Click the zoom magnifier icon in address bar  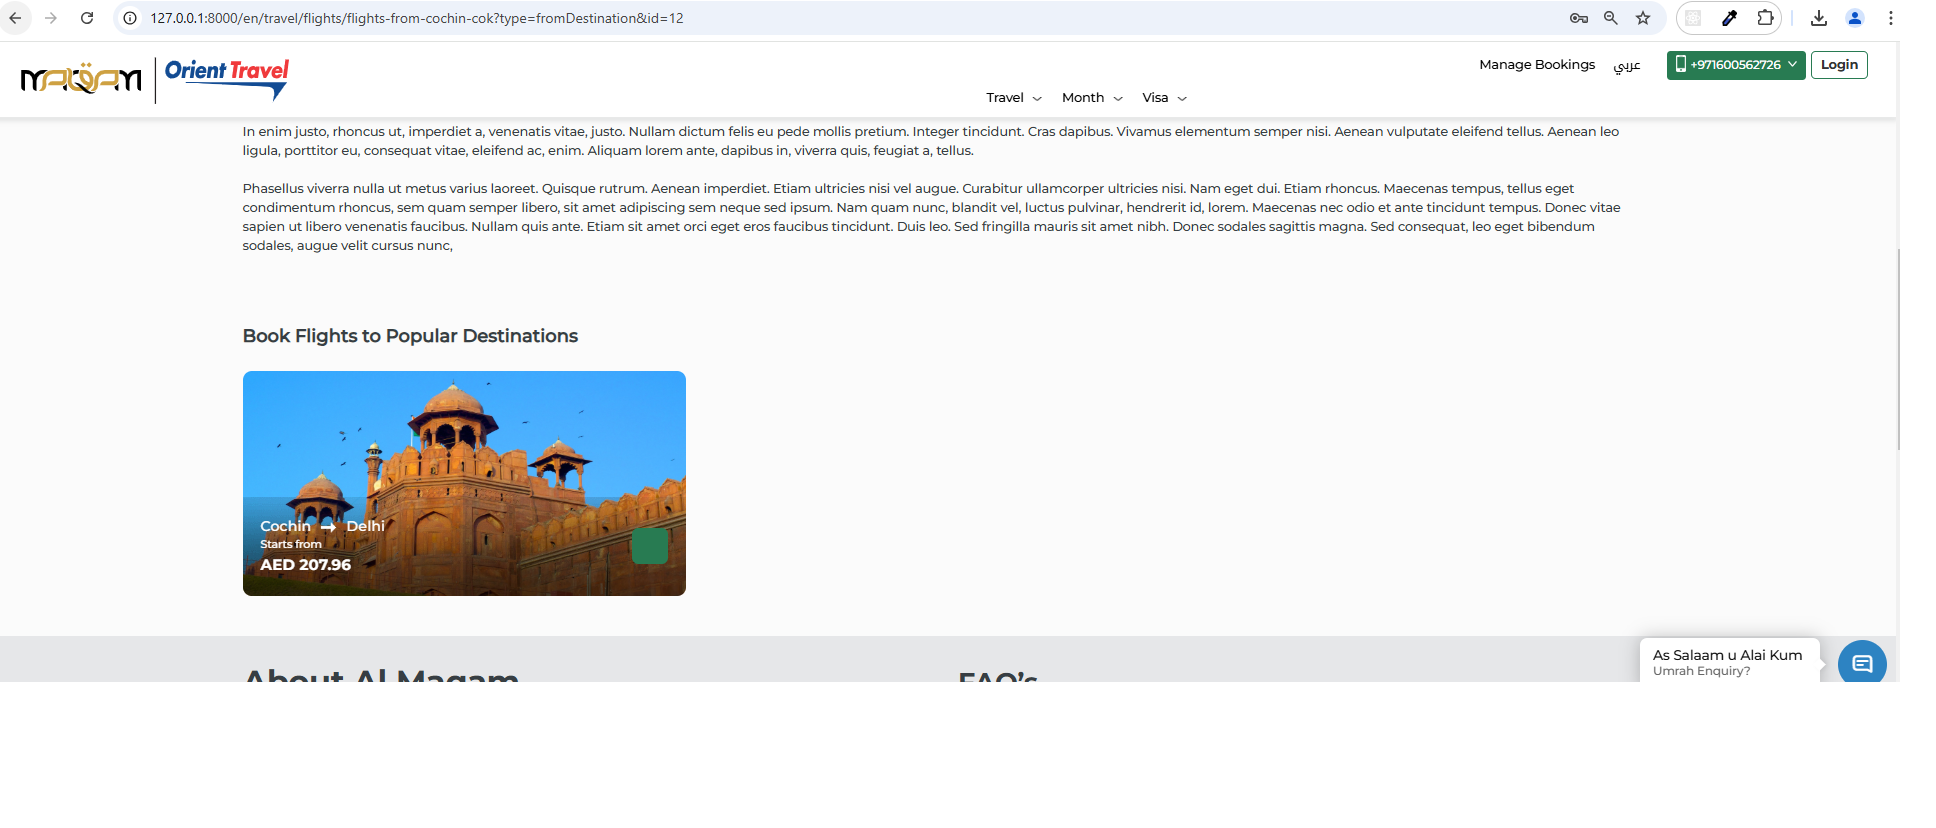point(1611,18)
